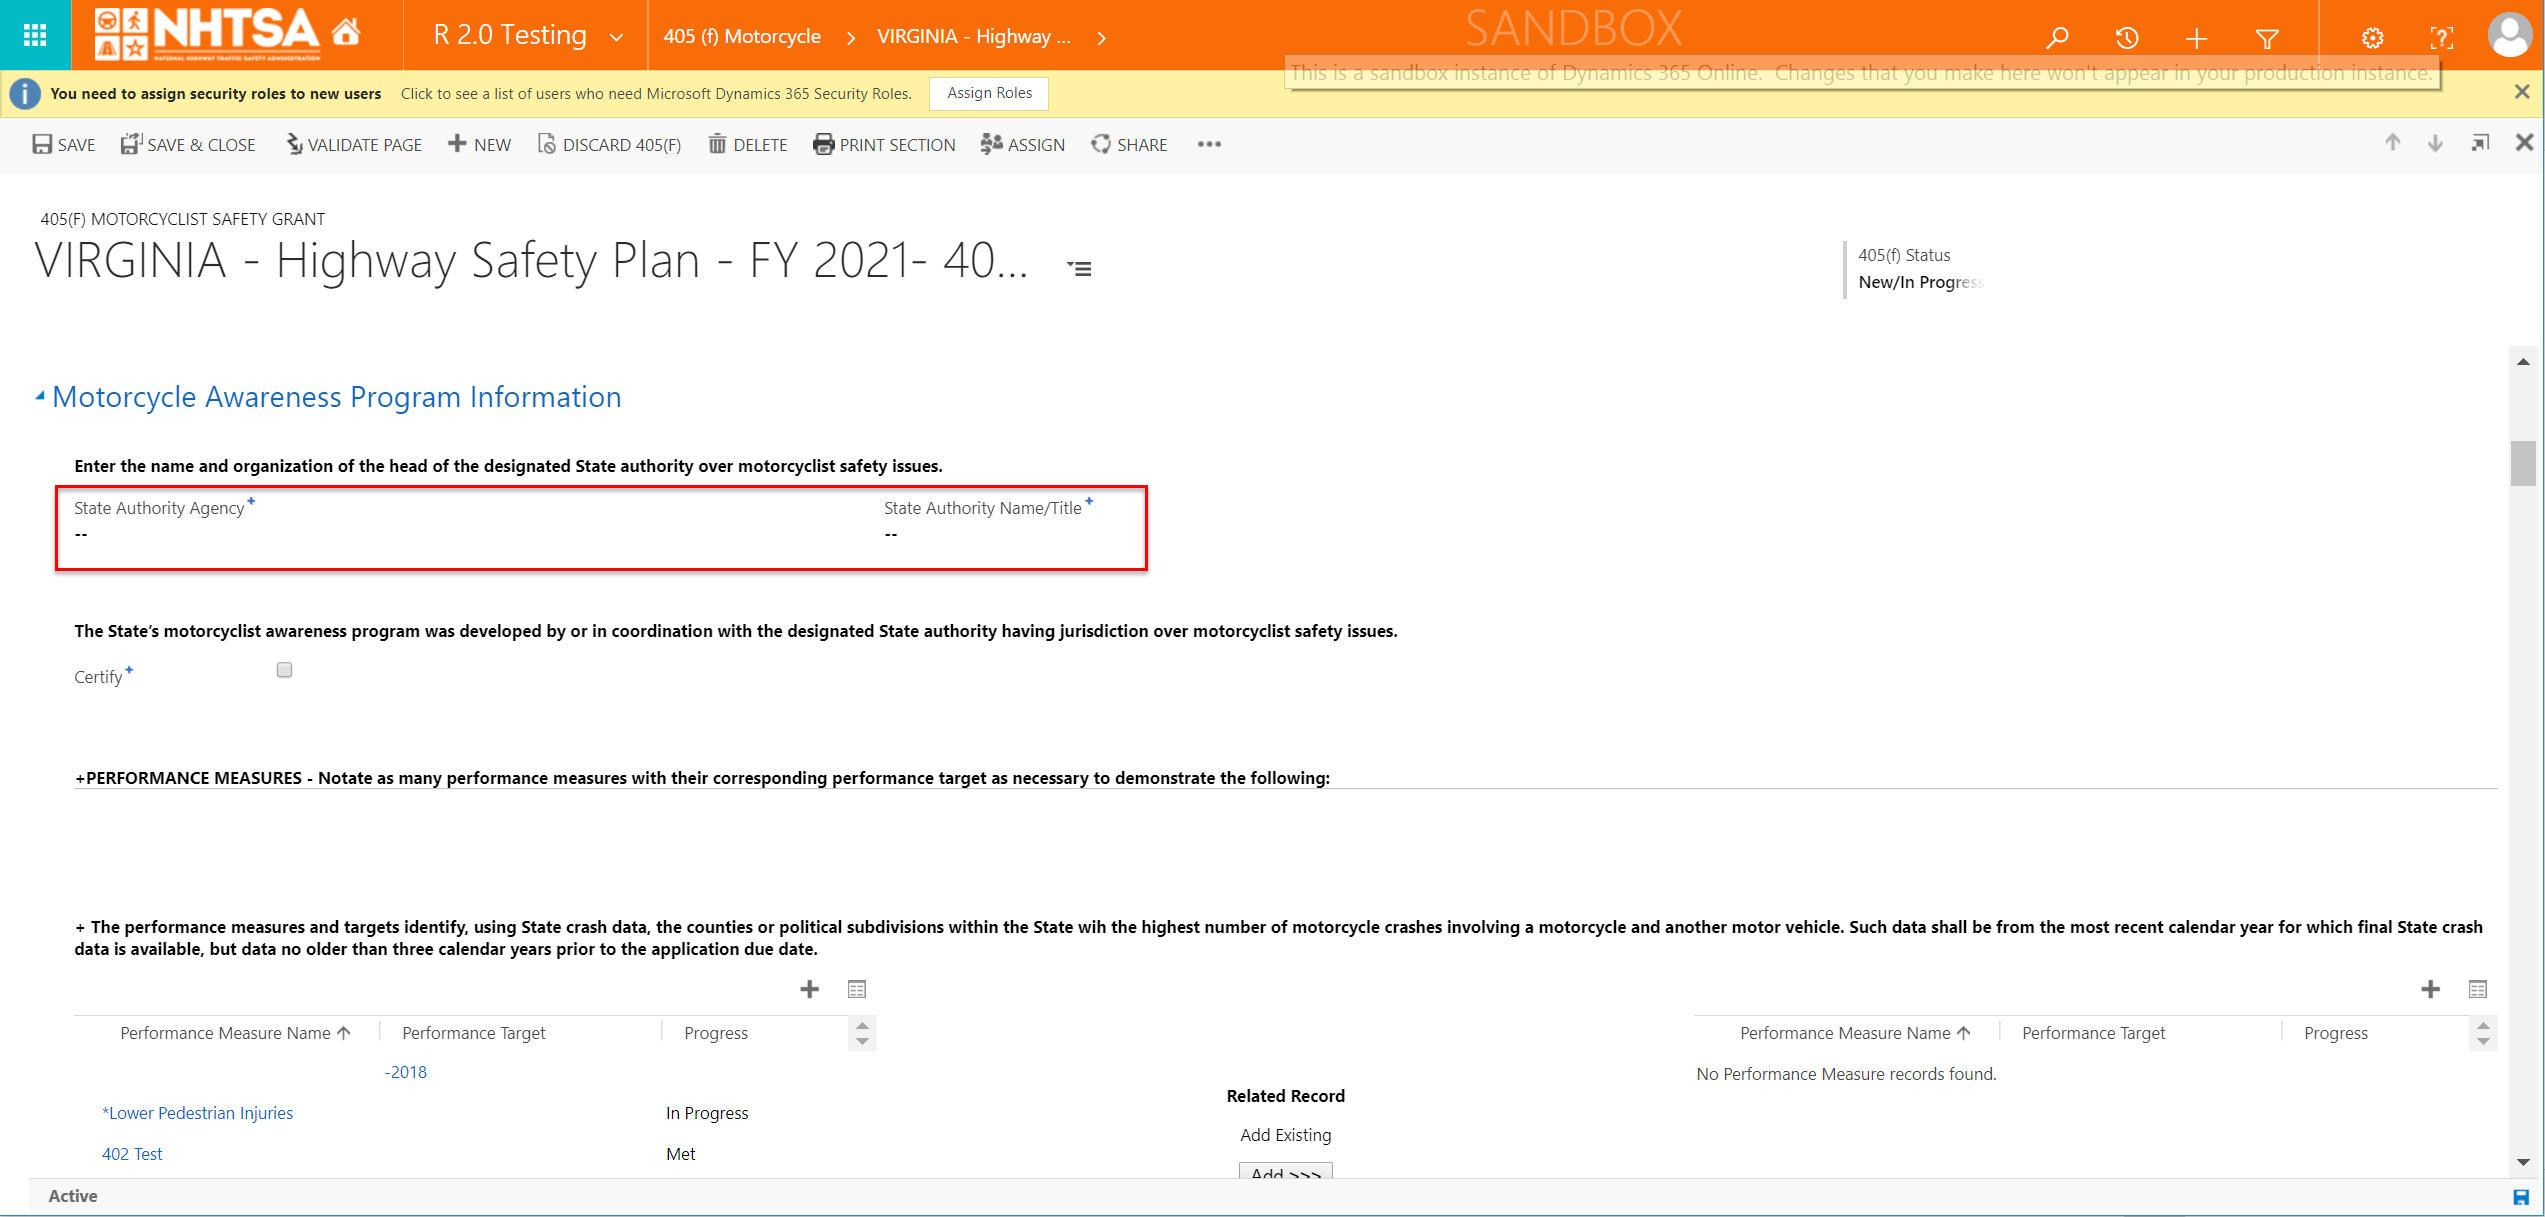Expand the R 2.0 Testing dropdown
2545x1217 pixels.
click(616, 37)
